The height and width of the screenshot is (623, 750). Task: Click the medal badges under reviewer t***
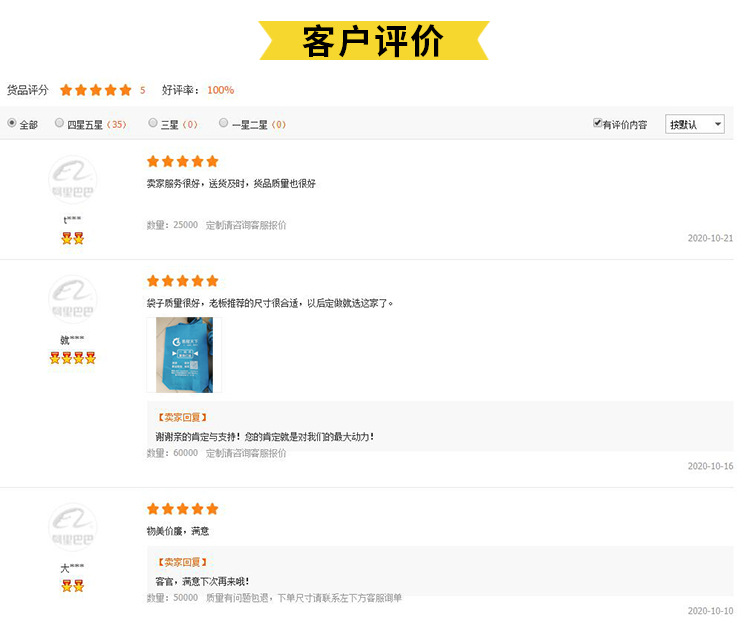(73, 238)
